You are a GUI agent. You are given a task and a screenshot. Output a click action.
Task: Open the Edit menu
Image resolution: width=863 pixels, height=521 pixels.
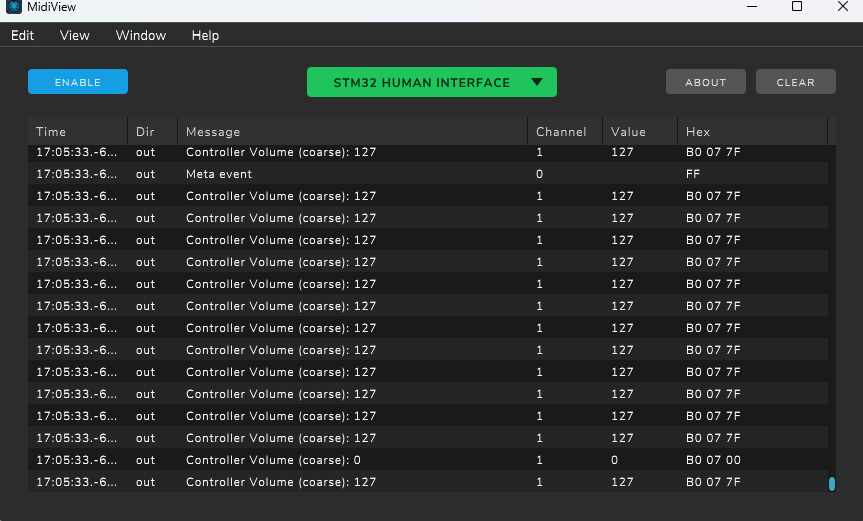22,35
